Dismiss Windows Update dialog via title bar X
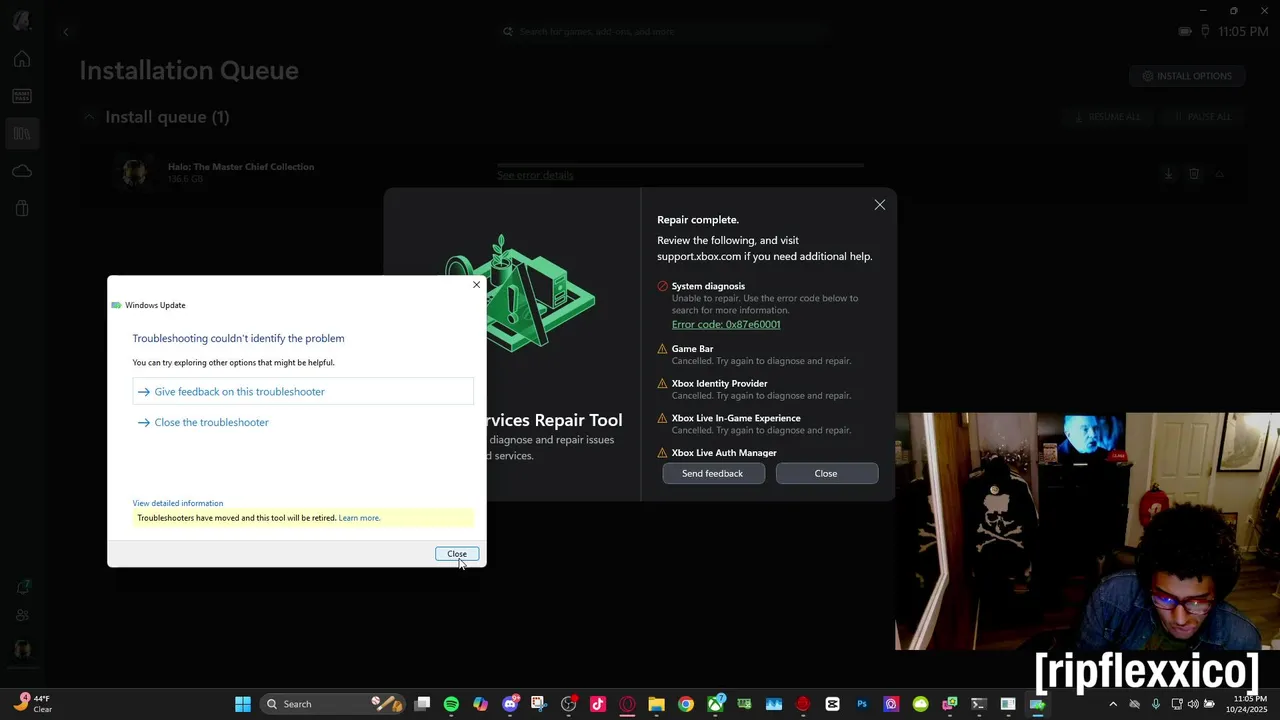The height and width of the screenshot is (720, 1280). (476, 285)
